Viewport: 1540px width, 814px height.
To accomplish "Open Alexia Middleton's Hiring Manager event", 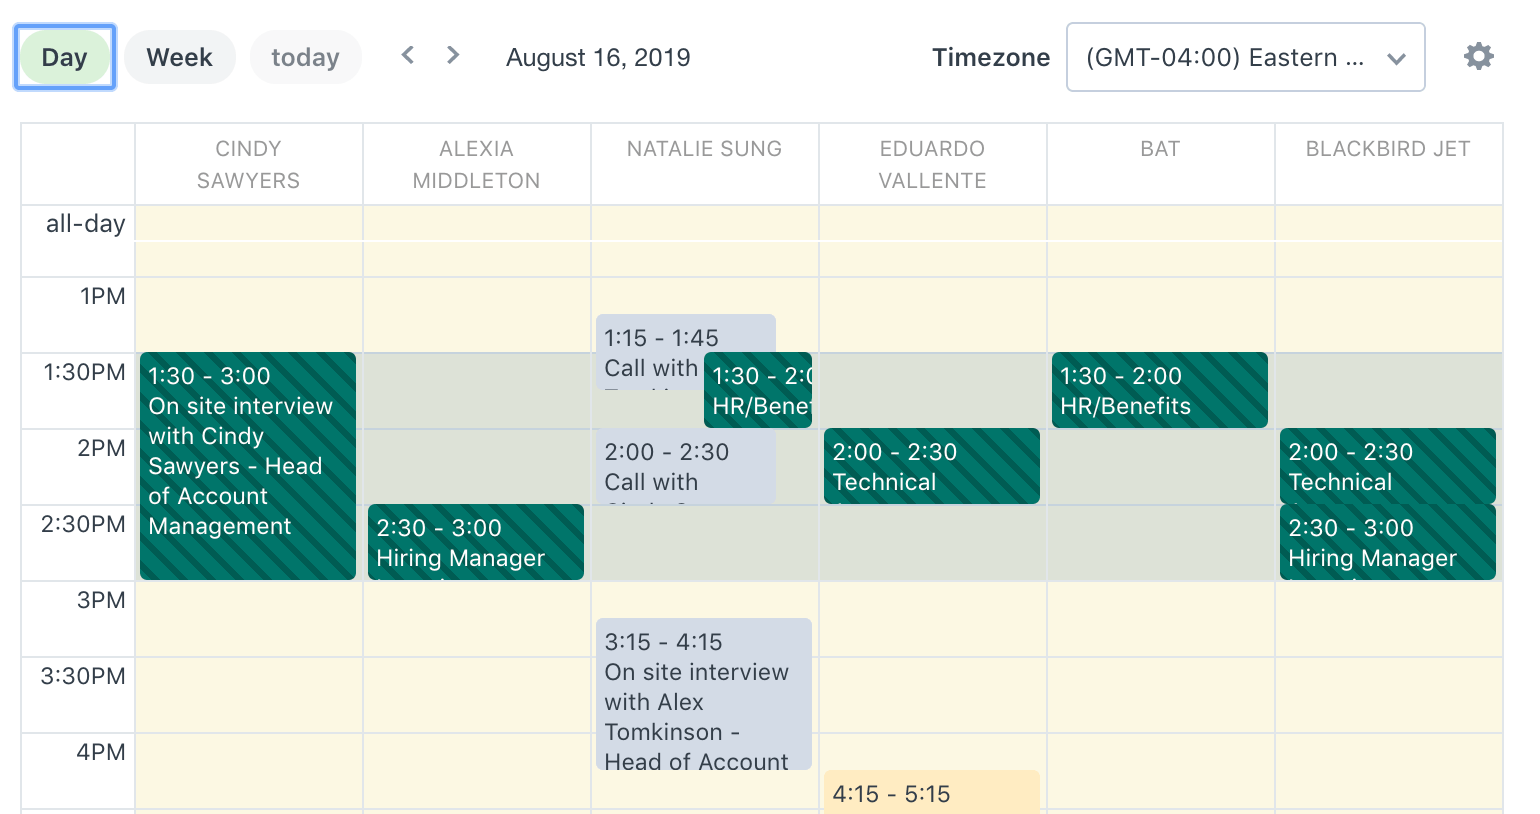I will coord(476,542).
